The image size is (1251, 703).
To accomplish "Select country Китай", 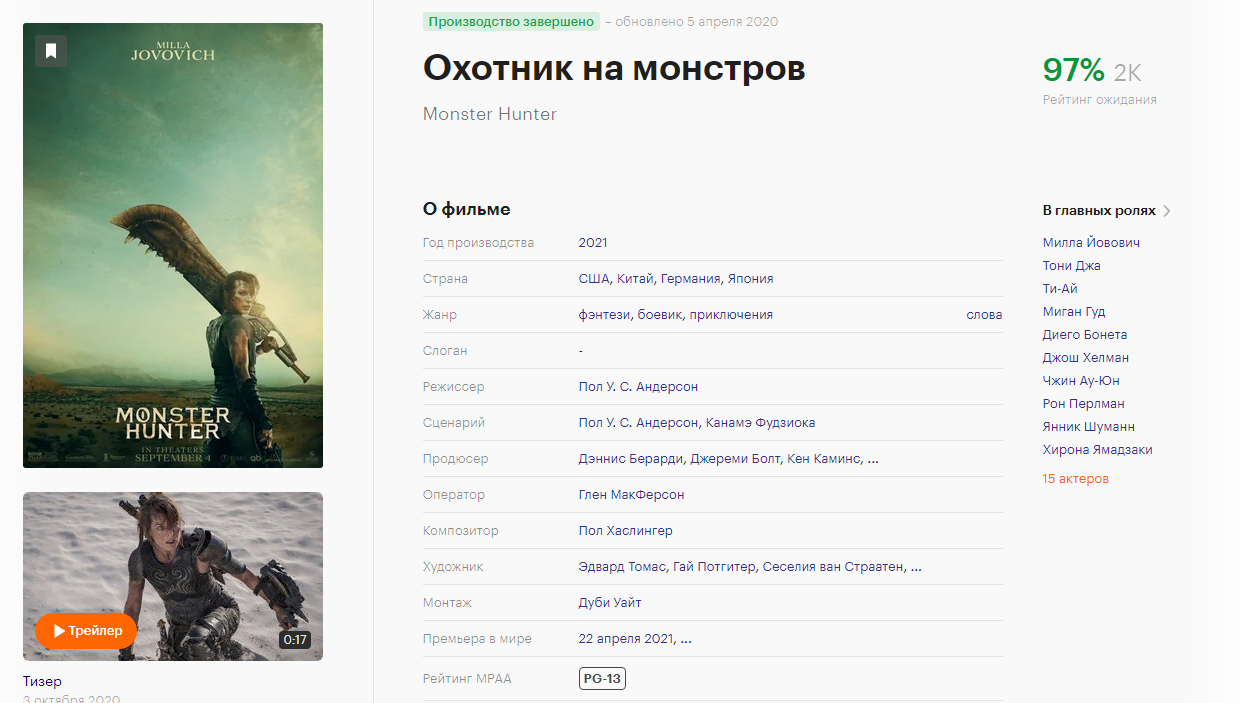I will click(634, 279).
